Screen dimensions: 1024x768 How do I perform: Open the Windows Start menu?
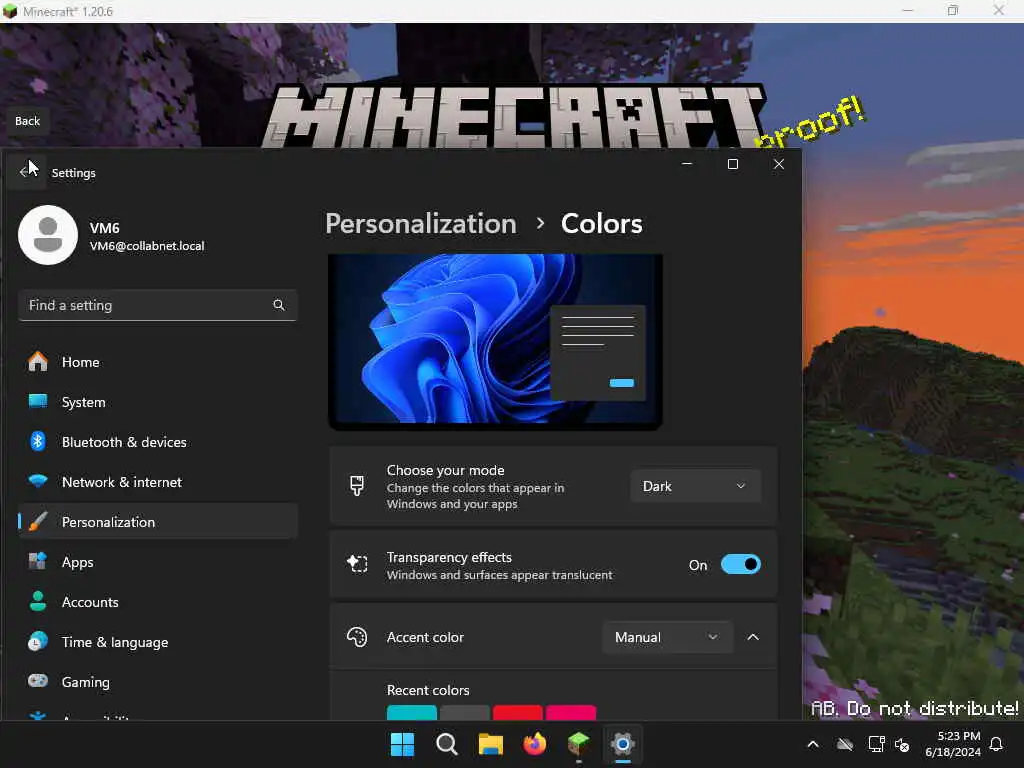[x=402, y=744]
